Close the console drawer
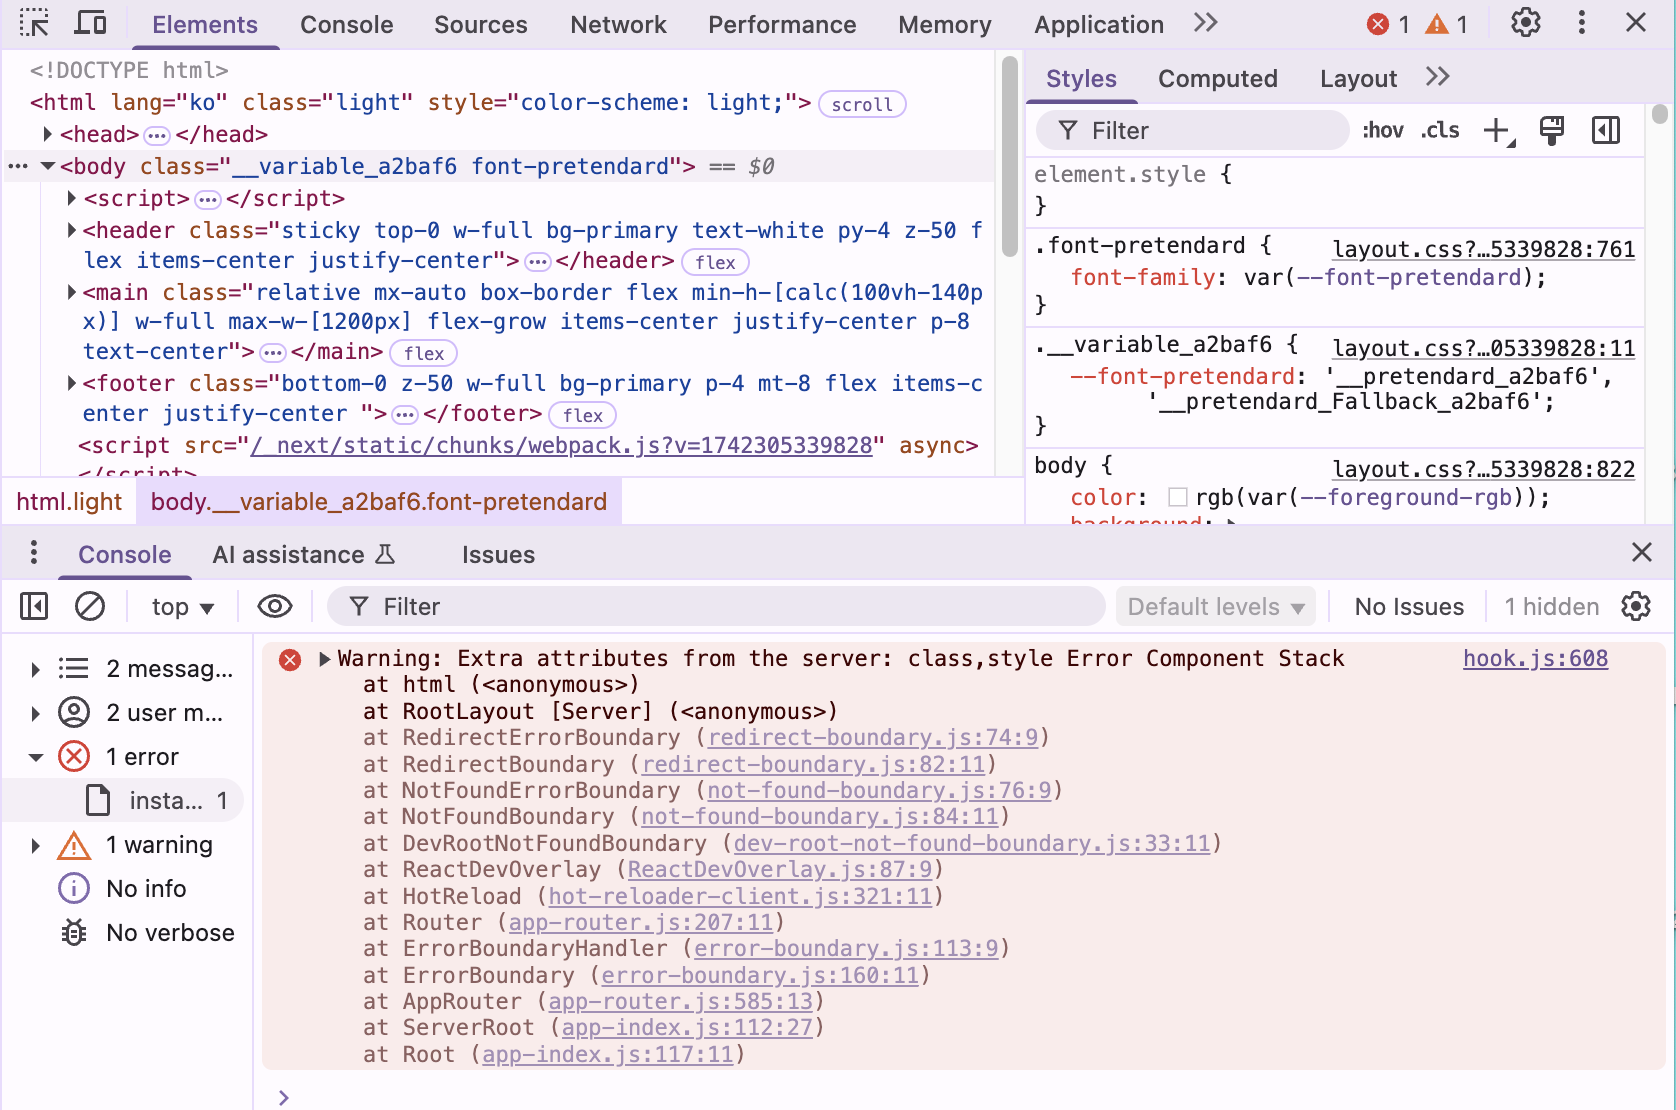Image resolution: width=1676 pixels, height=1110 pixels. 1642,553
